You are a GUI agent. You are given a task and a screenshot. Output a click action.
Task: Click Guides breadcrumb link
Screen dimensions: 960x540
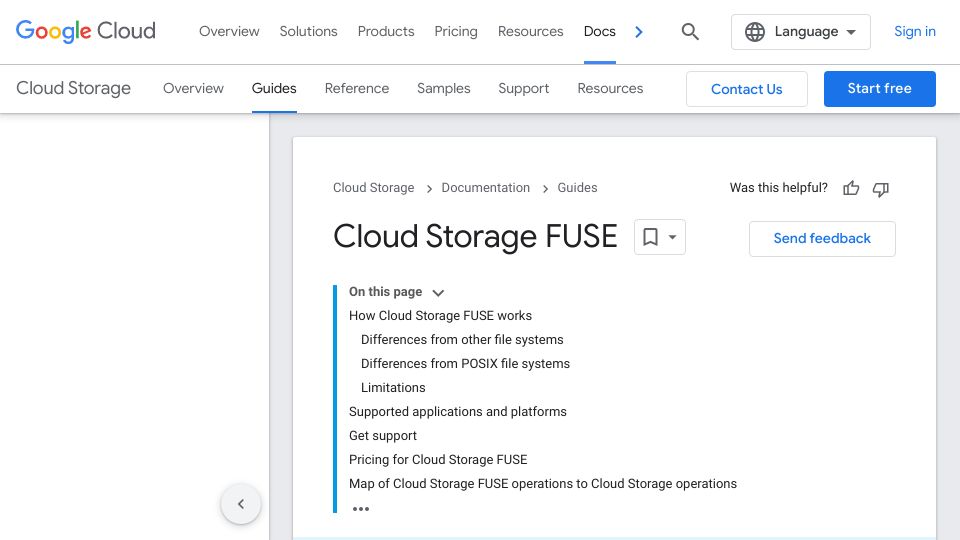click(x=577, y=188)
